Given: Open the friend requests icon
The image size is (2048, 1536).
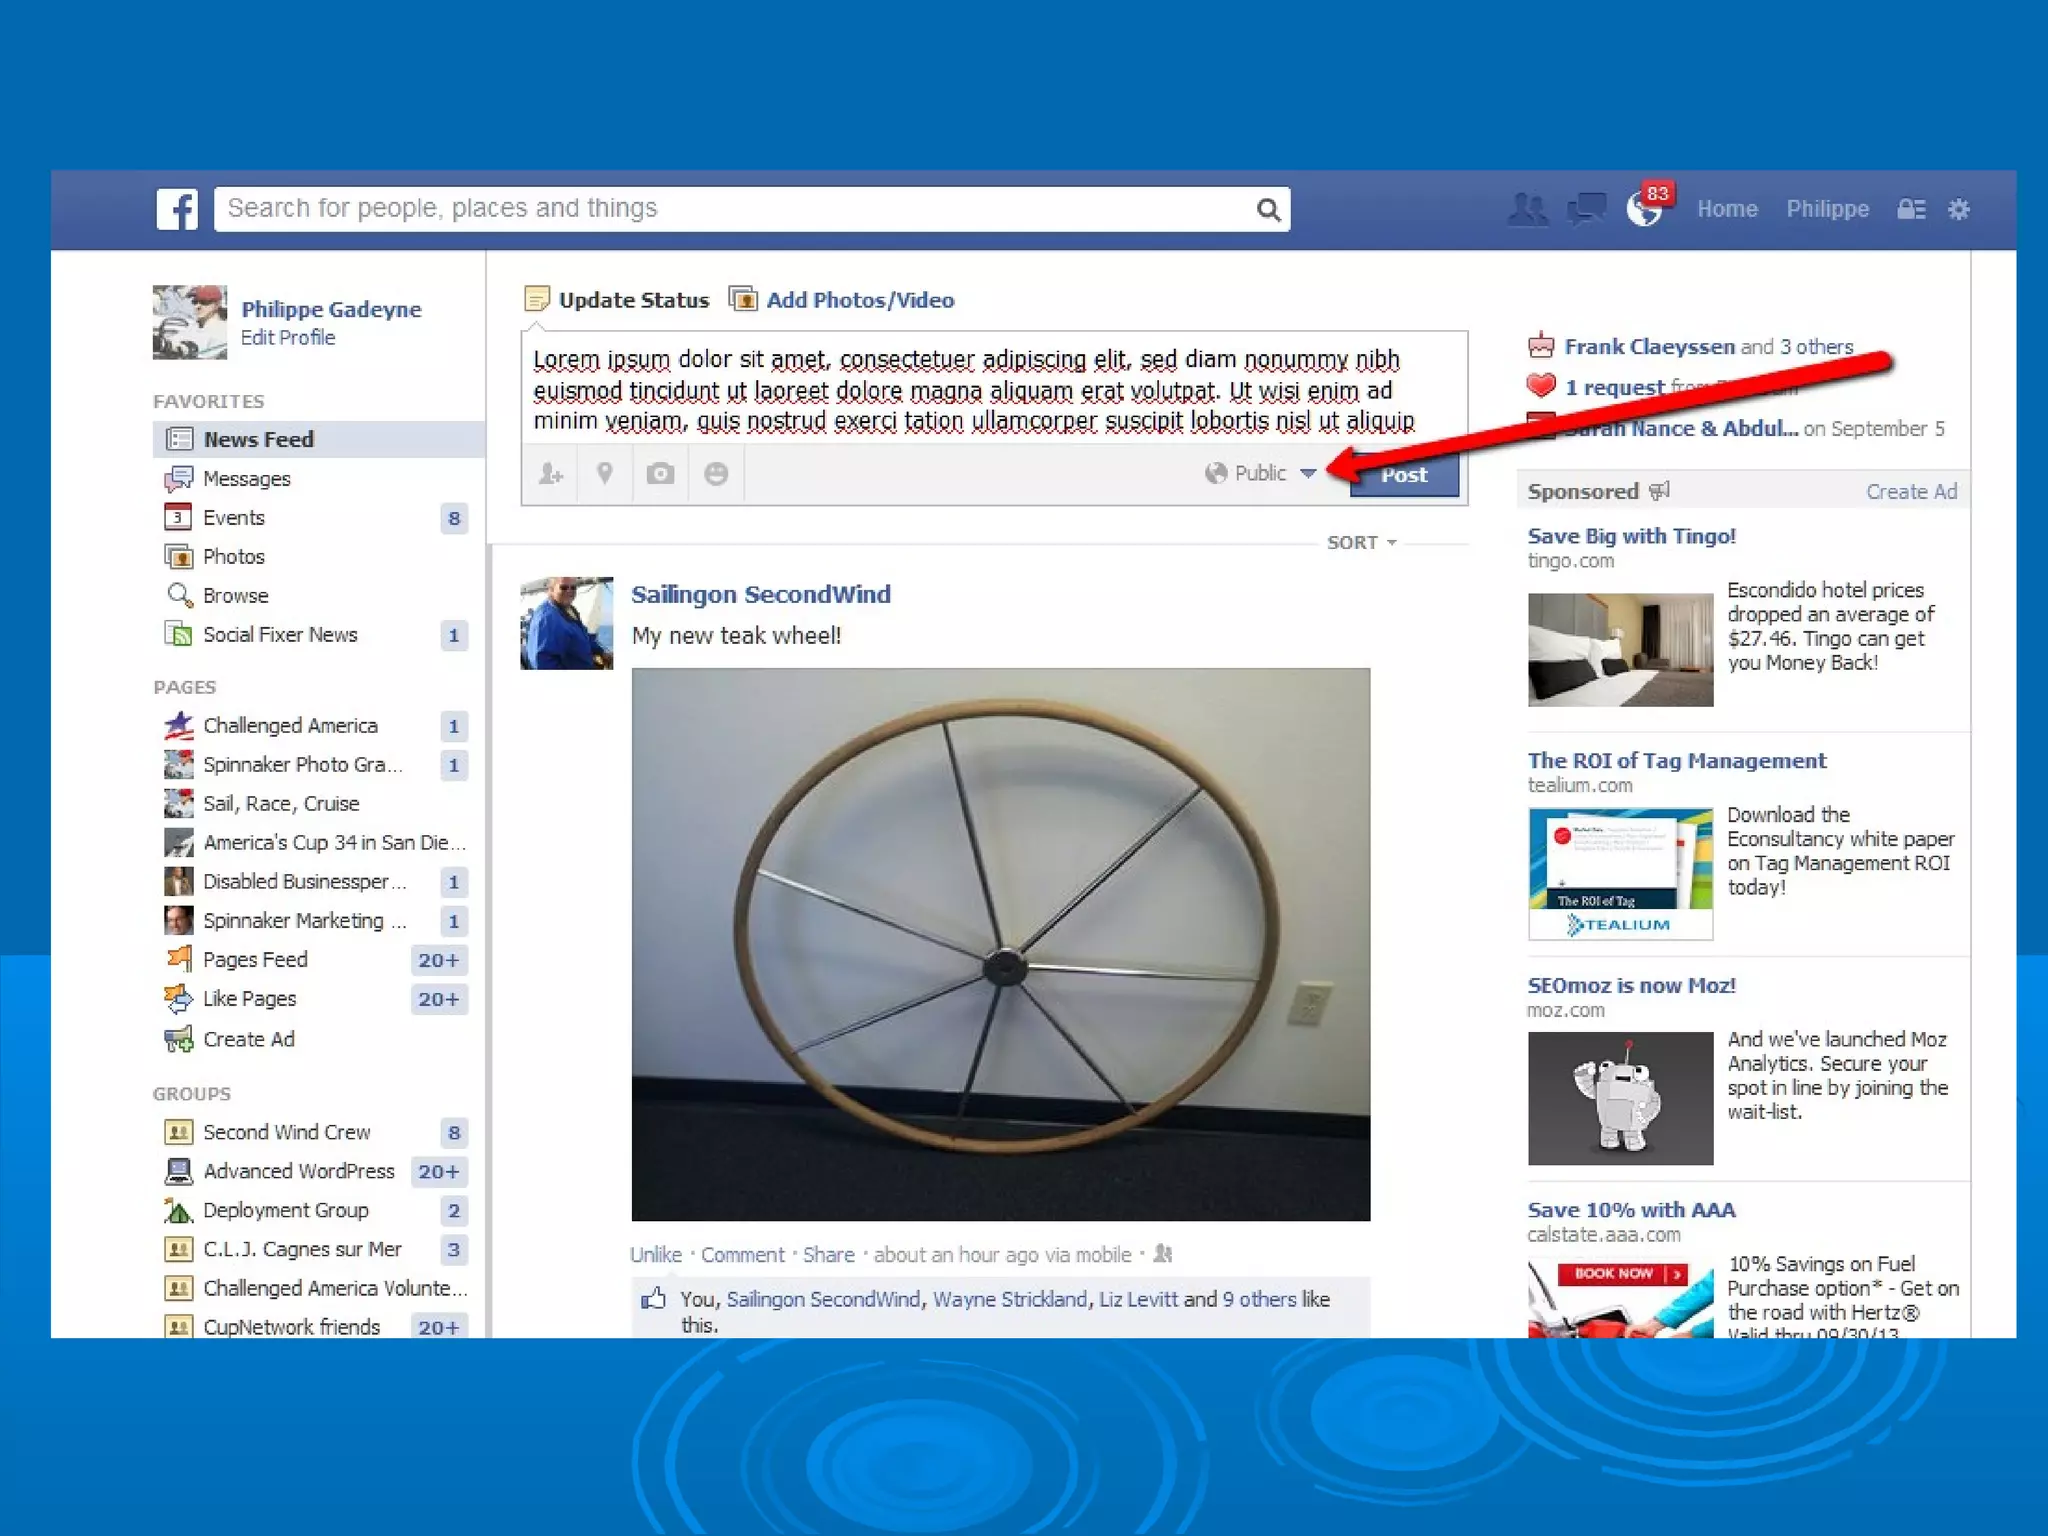Looking at the screenshot, I should click(1527, 209).
